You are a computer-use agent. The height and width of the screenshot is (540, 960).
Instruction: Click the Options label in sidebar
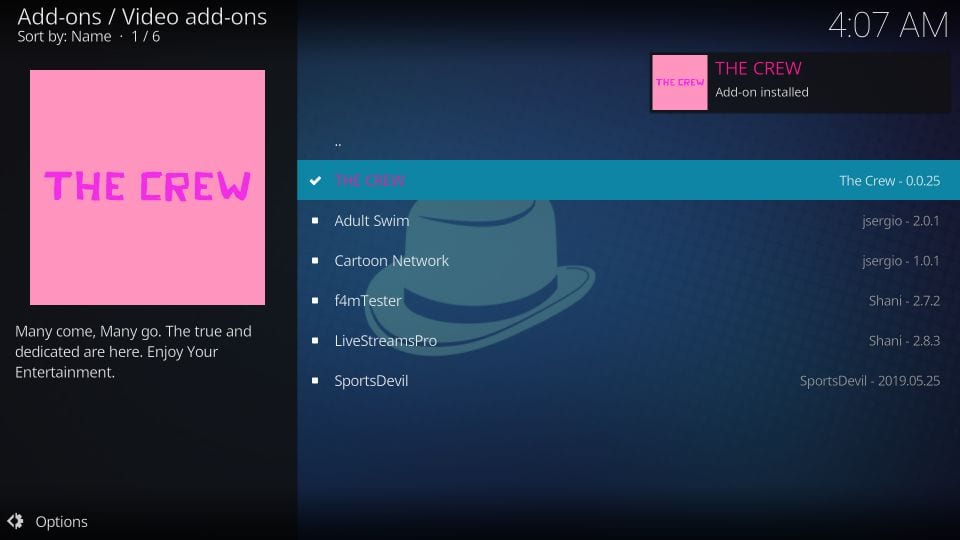pyautogui.click(x=61, y=522)
